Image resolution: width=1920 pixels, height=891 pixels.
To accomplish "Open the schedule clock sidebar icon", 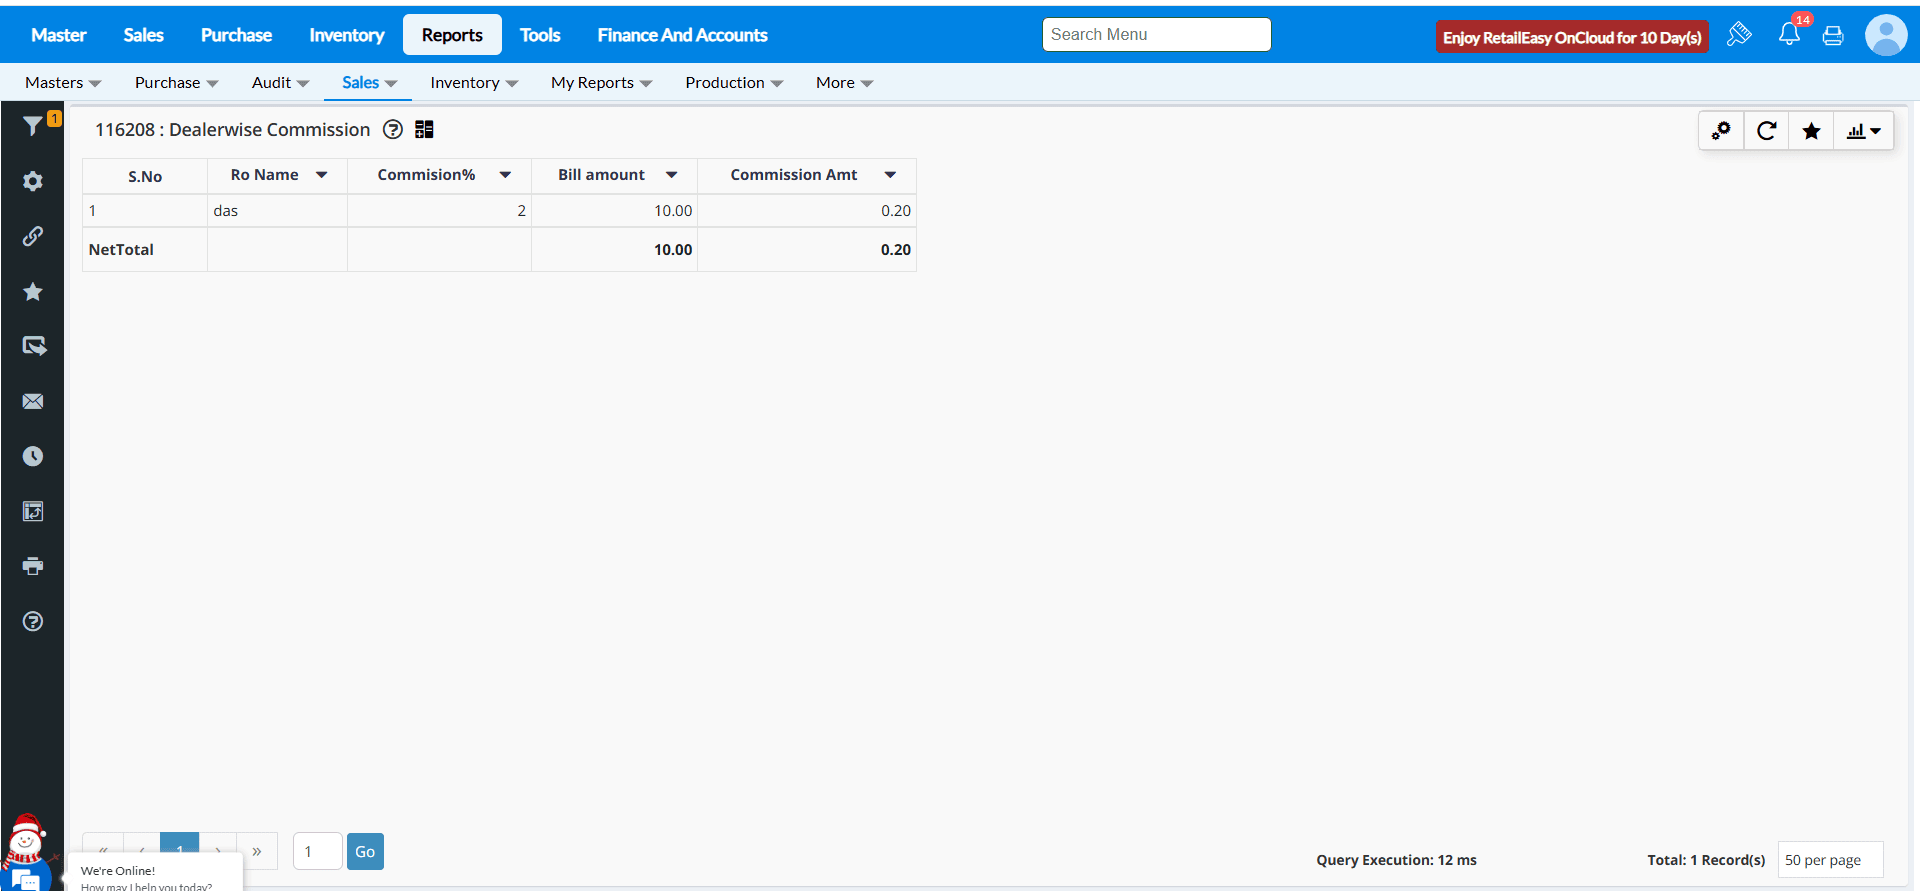I will tap(33, 456).
